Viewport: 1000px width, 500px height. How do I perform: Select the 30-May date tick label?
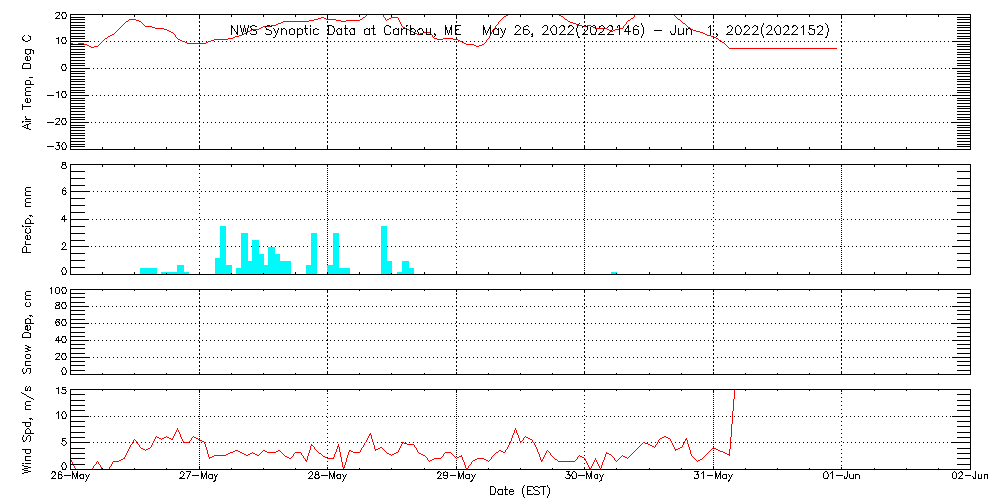(x=585, y=477)
